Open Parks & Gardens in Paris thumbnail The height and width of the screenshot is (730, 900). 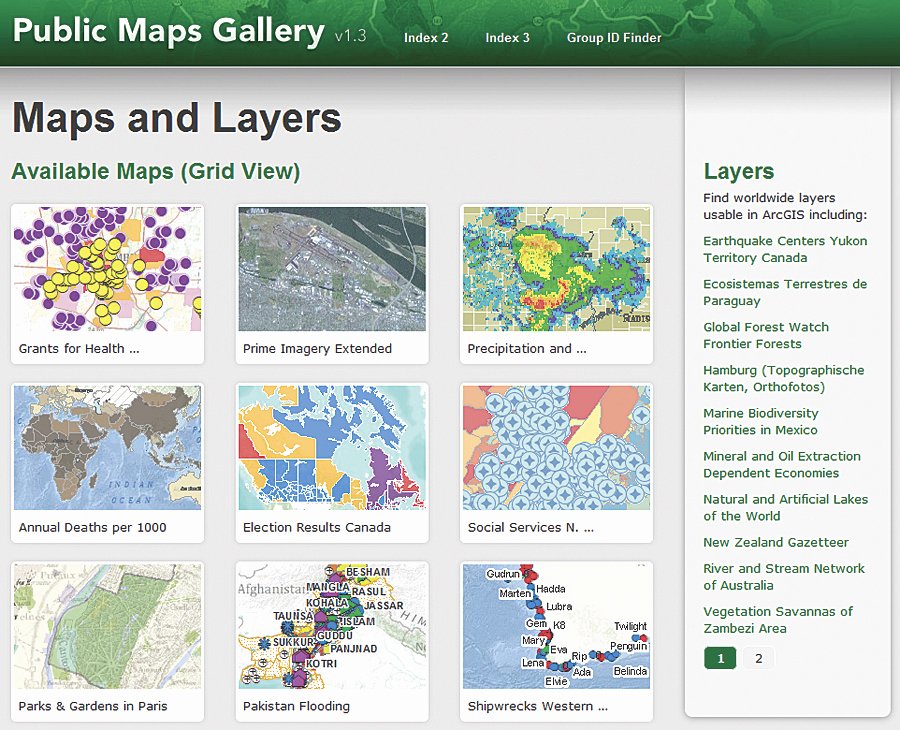pos(107,626)
